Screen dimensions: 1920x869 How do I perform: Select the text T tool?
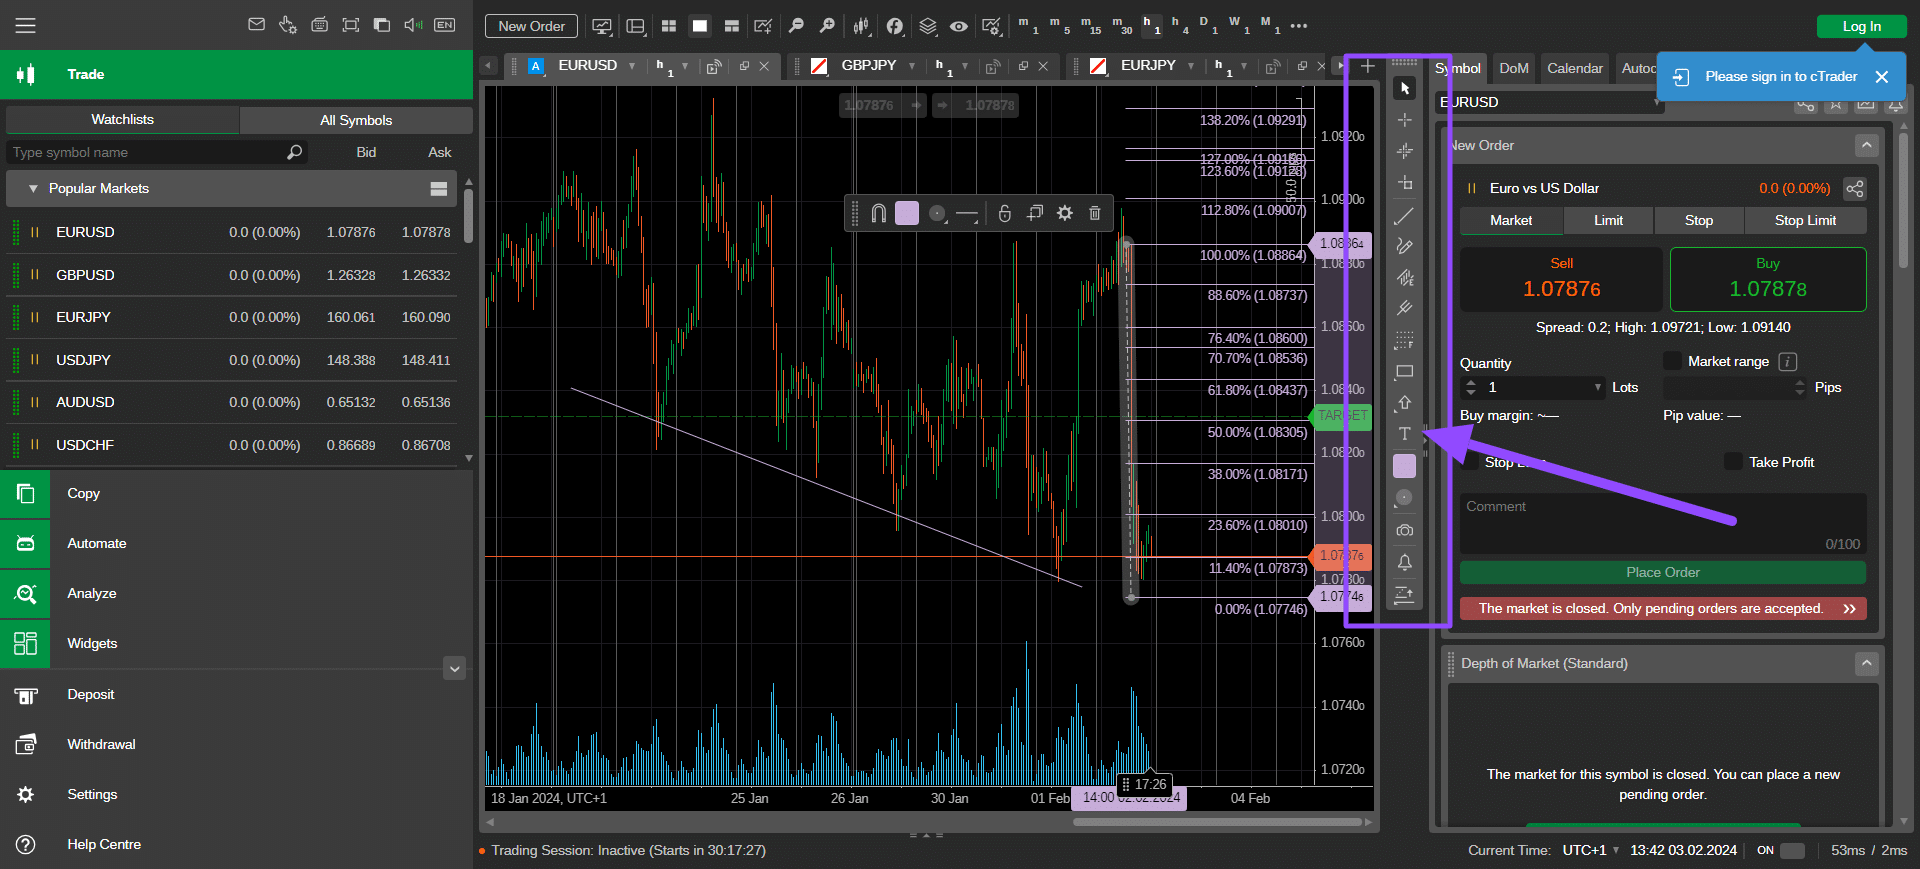[1405, 433]
